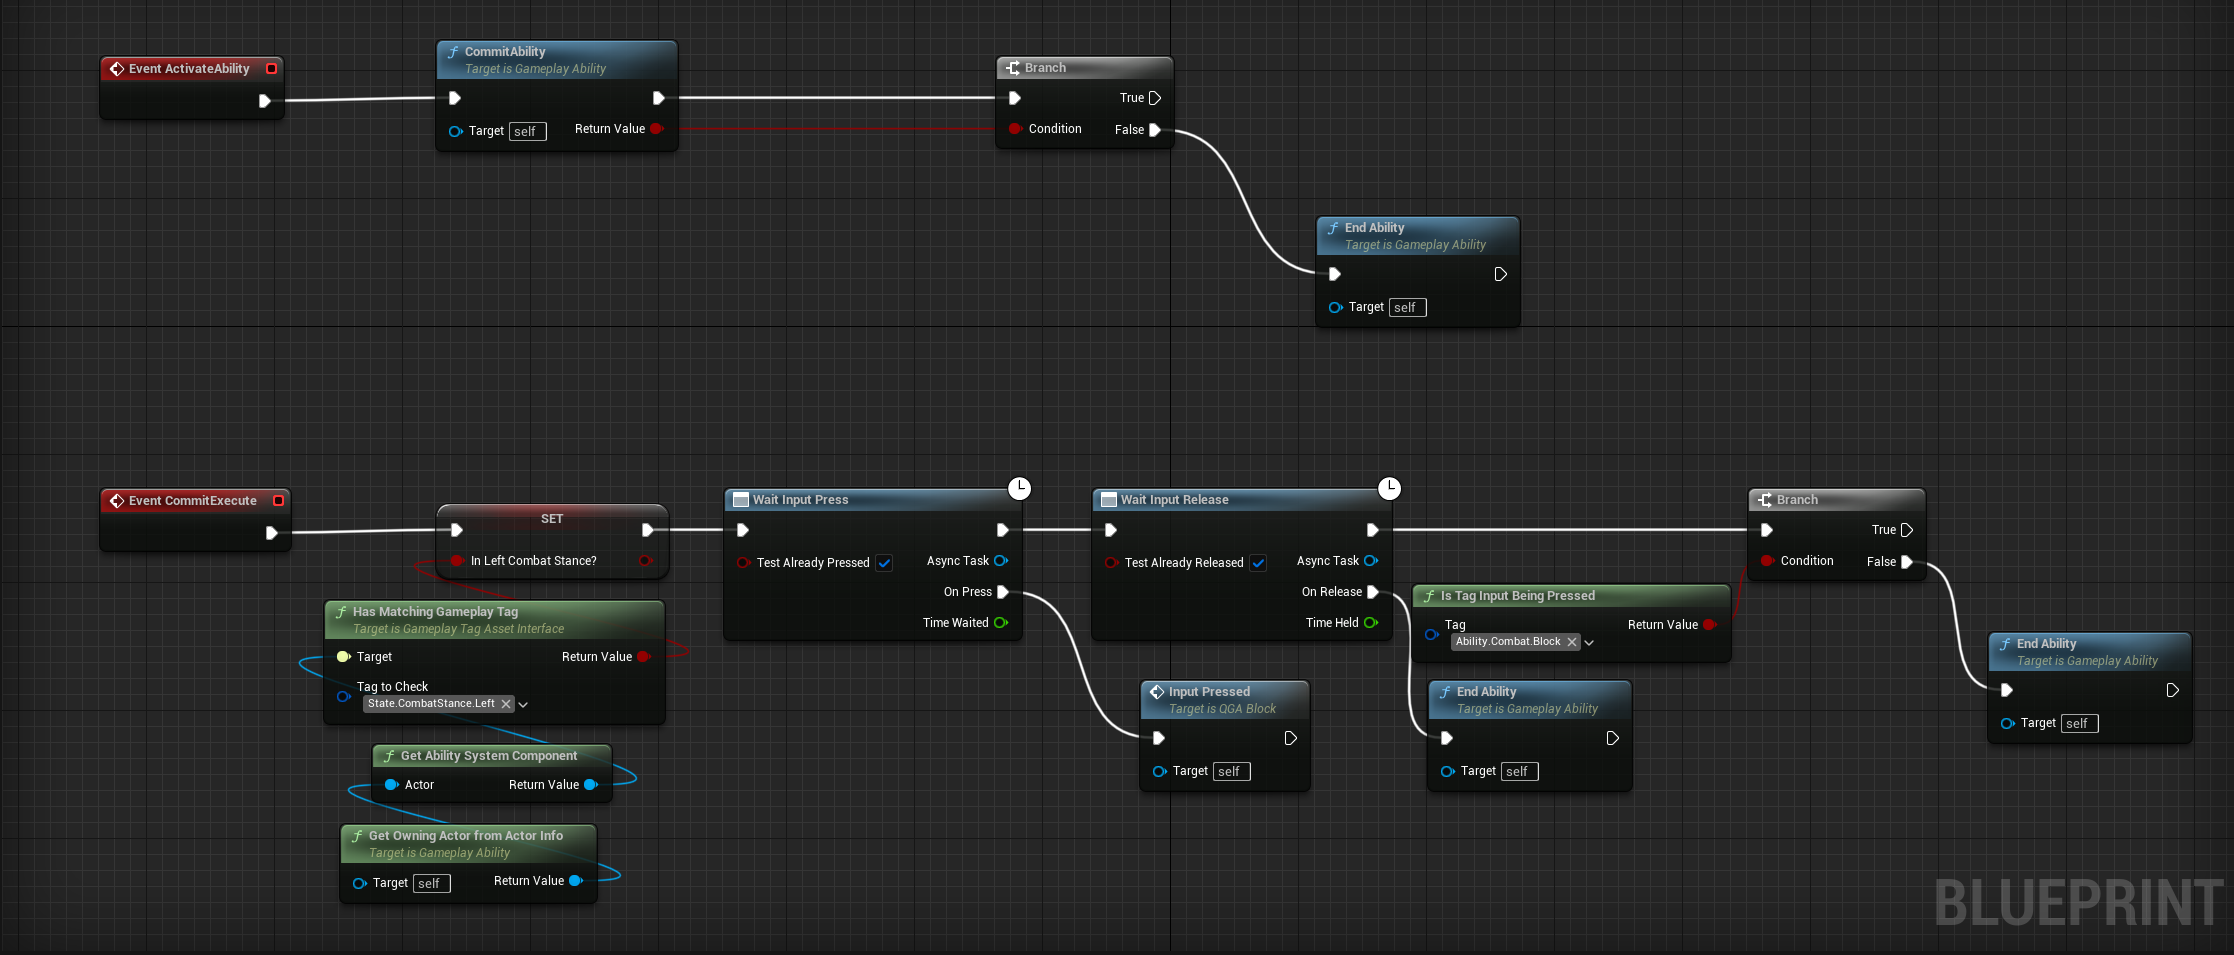Click Has Matching Gameplay Tag Return Value pin
The height and width of the screenshot is (955, 2234).
click(644, 657)
